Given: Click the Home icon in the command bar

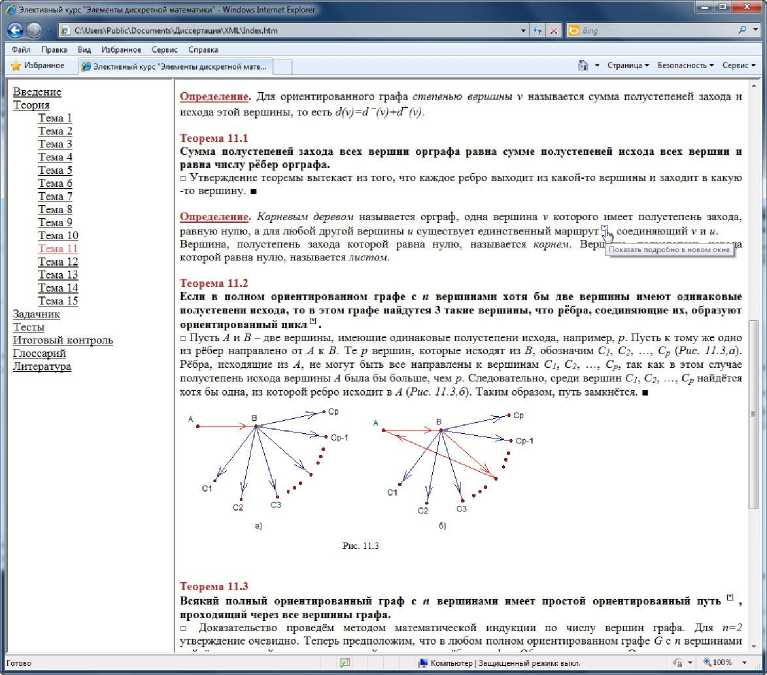Looking at the screenshot, I should pos(582,66).
